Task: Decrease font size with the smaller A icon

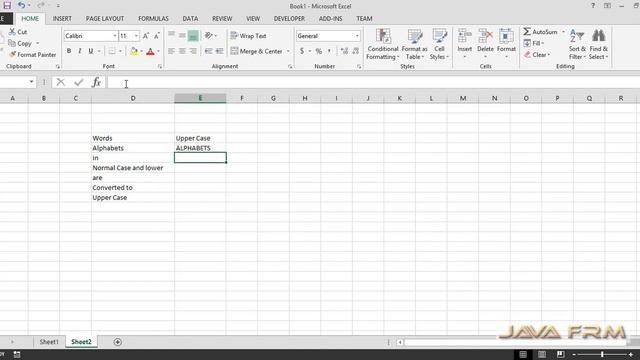Action: pos(157,36)
